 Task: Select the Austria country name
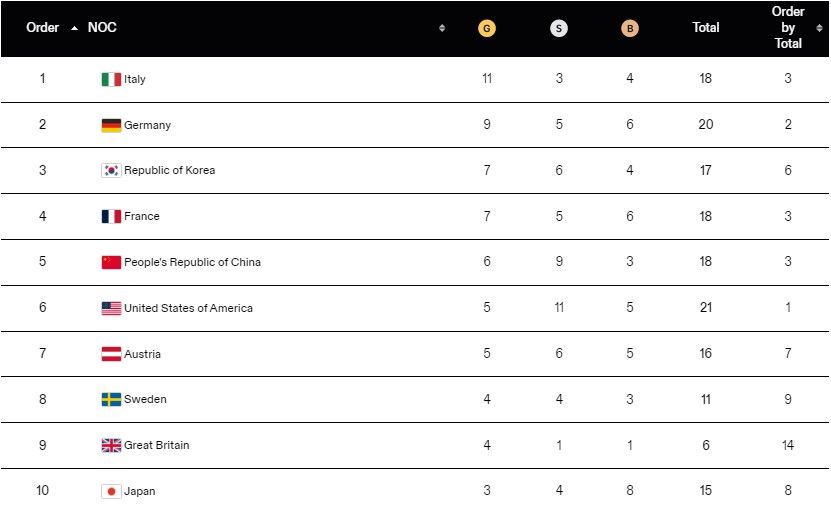142,354
